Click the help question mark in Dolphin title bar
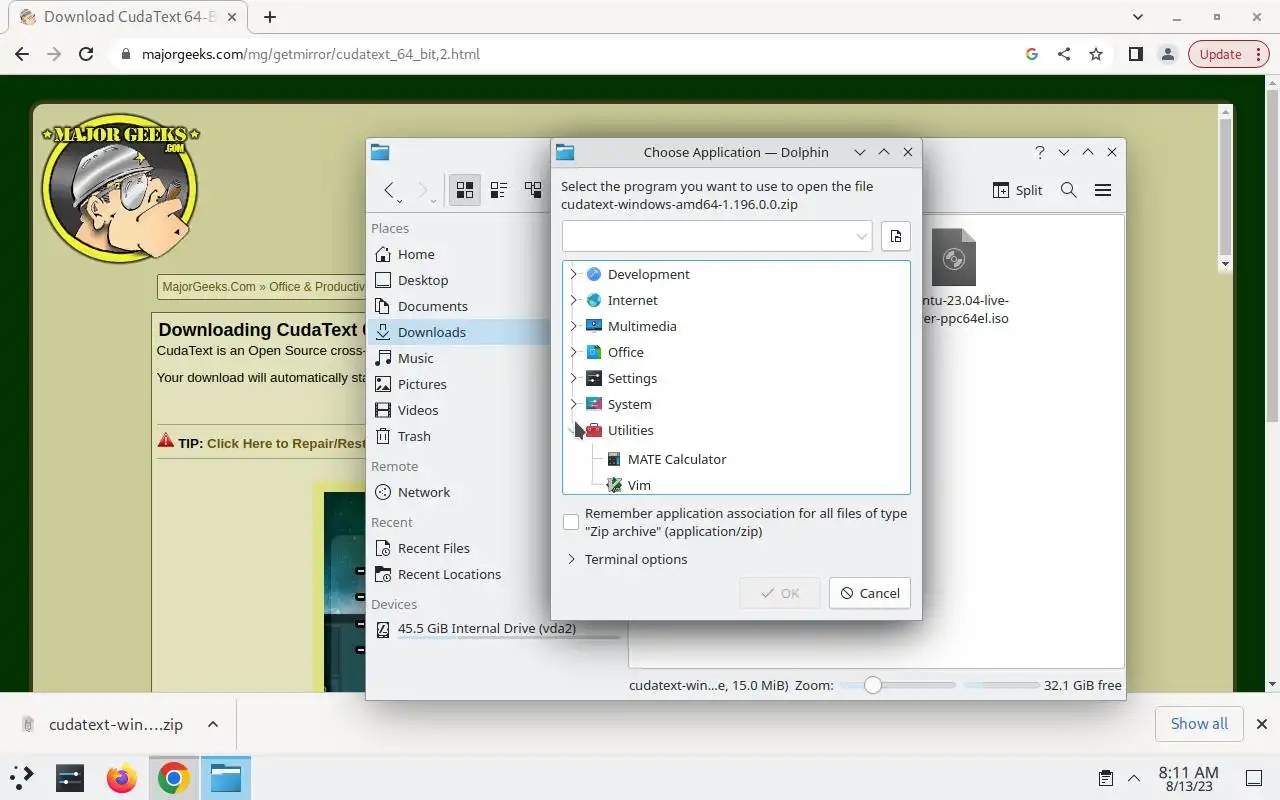This screenshot has height=800, width=1280. pos(1040,152)
